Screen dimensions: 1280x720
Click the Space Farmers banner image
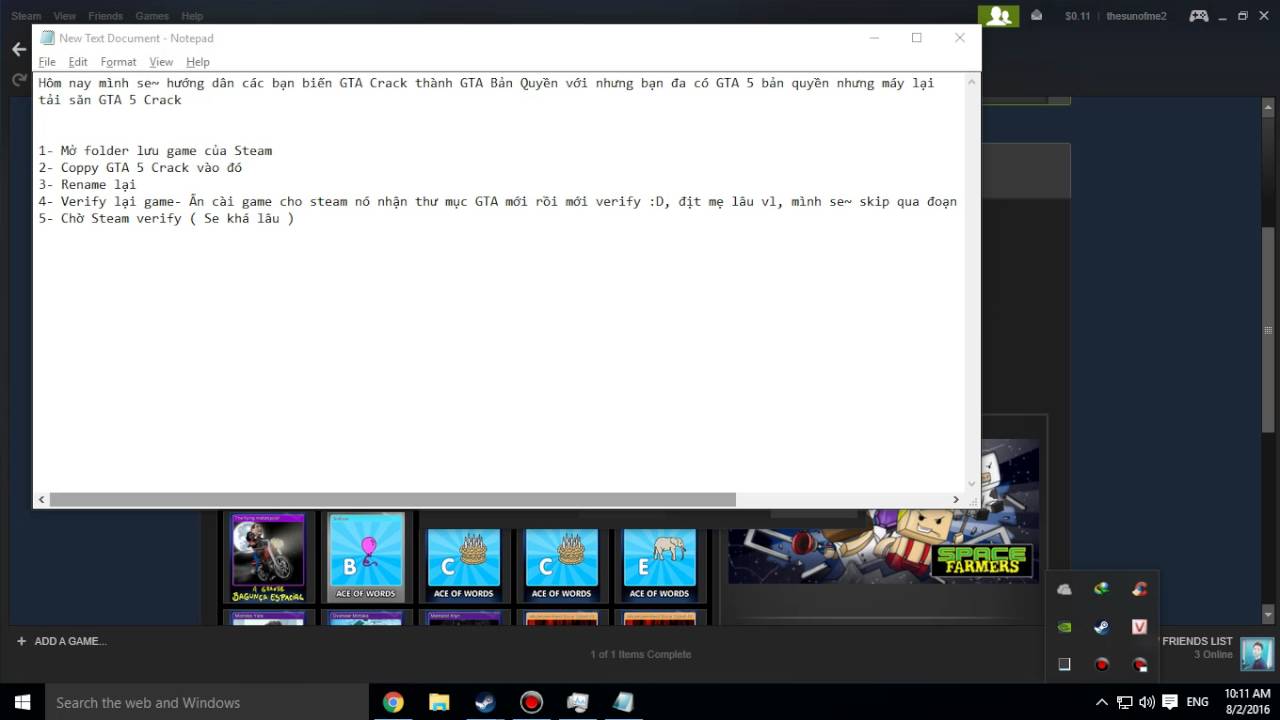pyautogui.click(x=883, y=511)
